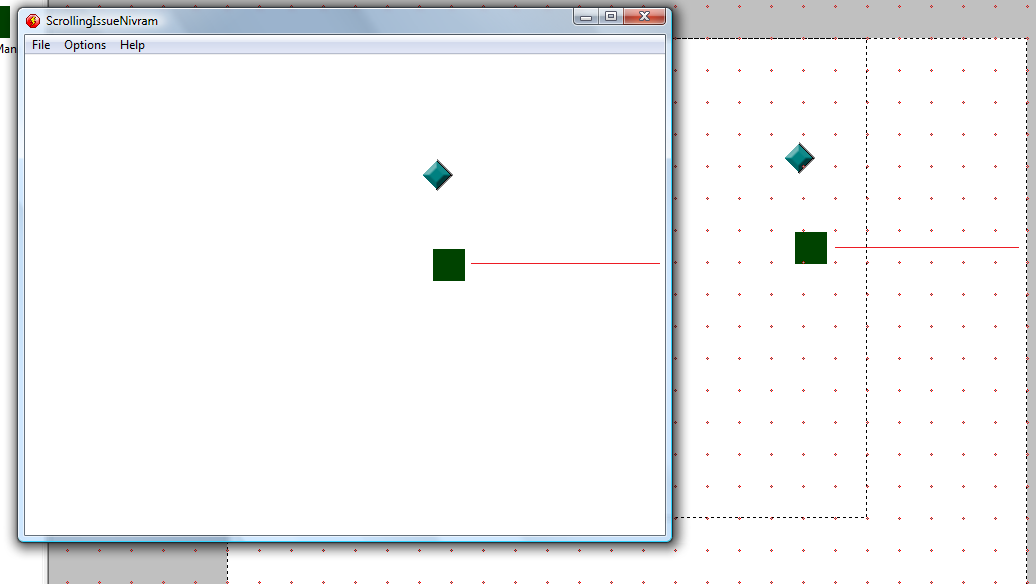Minimize the ScrollingIssueNivram window
Image resolution: width=1036 pixels, height=584 pixels.
pyautogui.click(x=586, y=17)
